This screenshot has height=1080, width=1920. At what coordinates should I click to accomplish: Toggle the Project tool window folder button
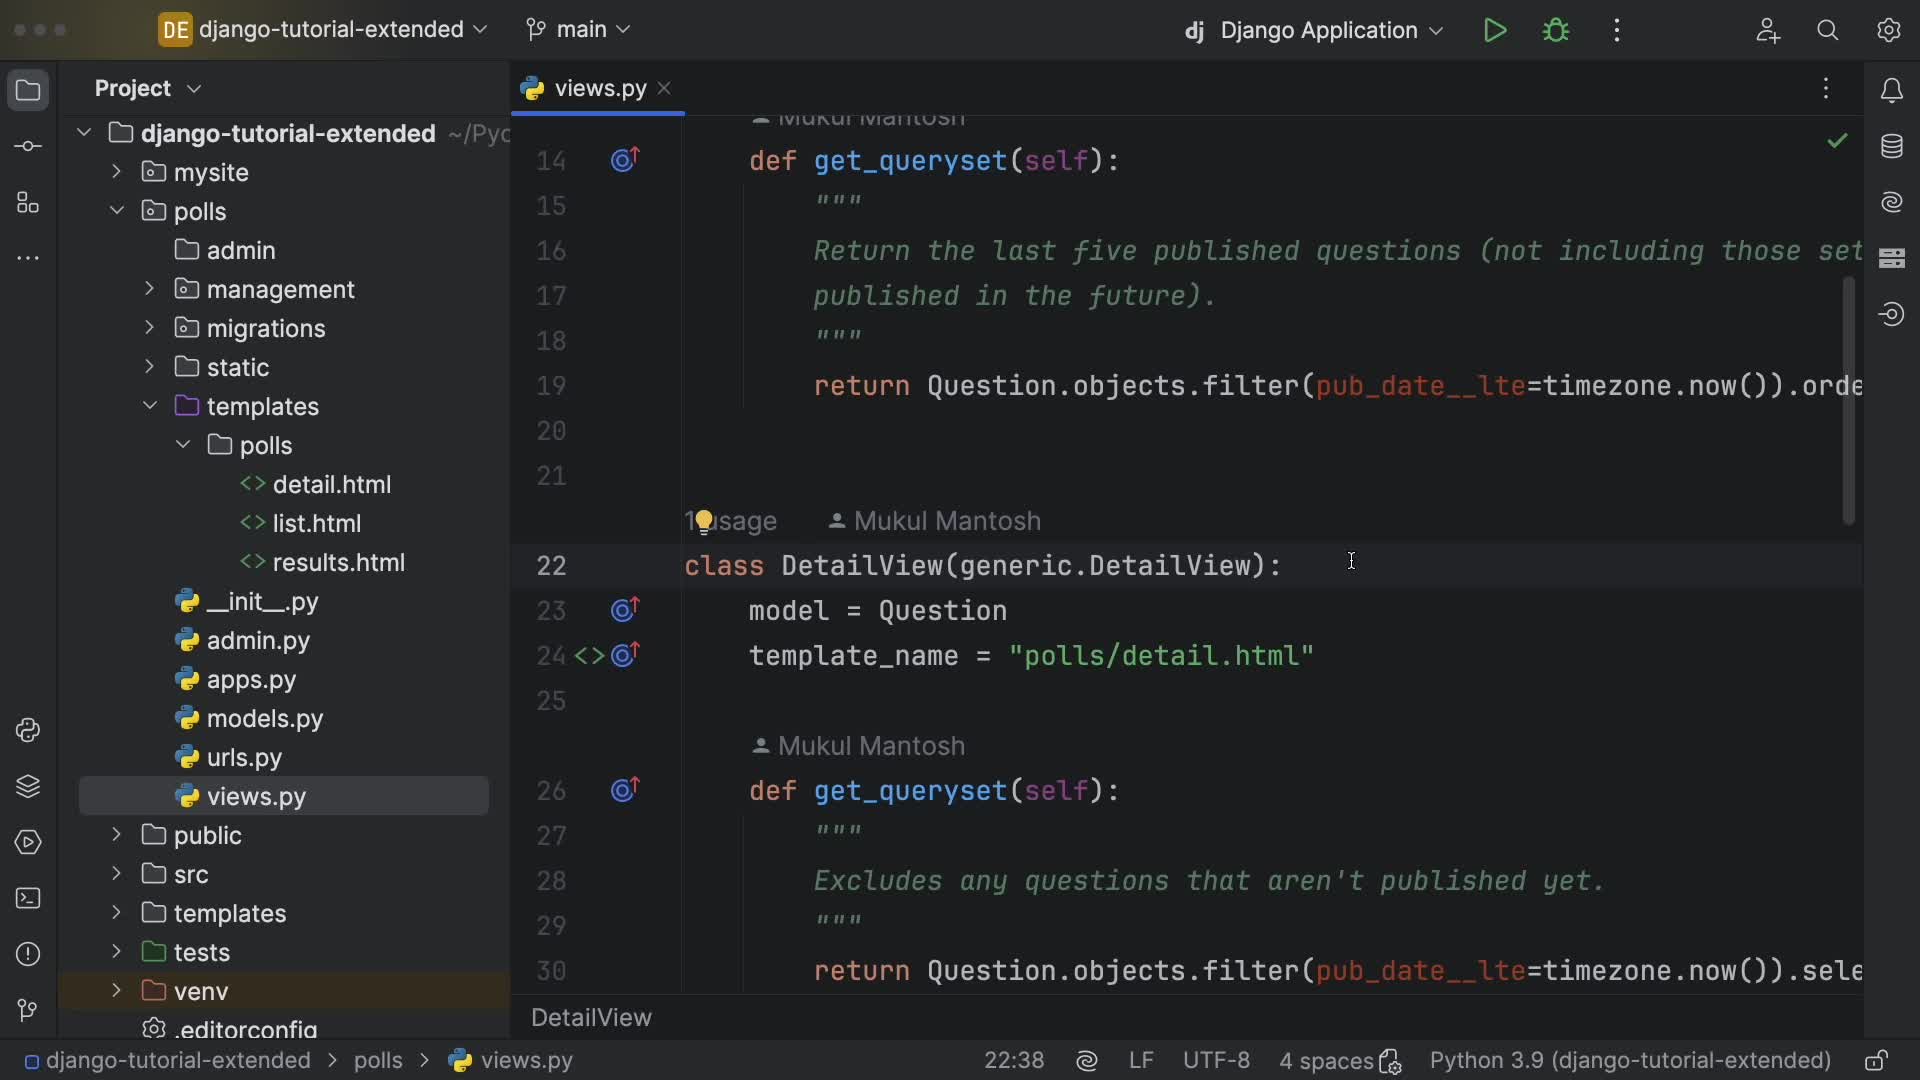tap(28, 91)
